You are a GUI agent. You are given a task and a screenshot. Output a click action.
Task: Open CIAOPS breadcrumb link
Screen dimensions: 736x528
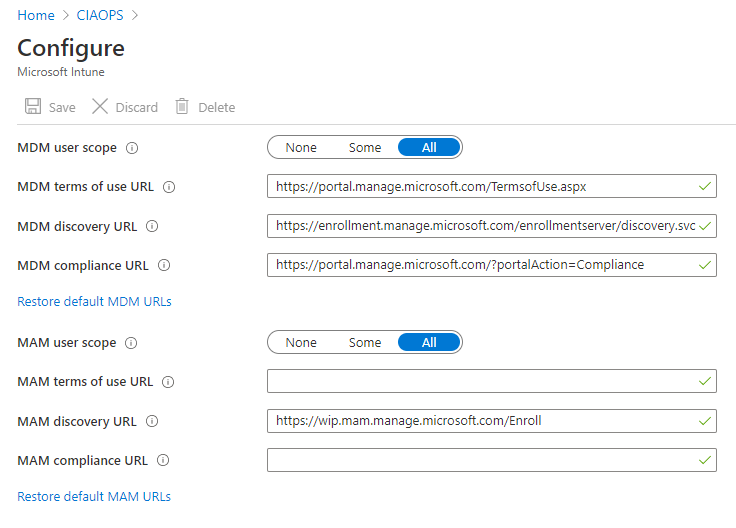pyautogui.click(x=101, y=15)
